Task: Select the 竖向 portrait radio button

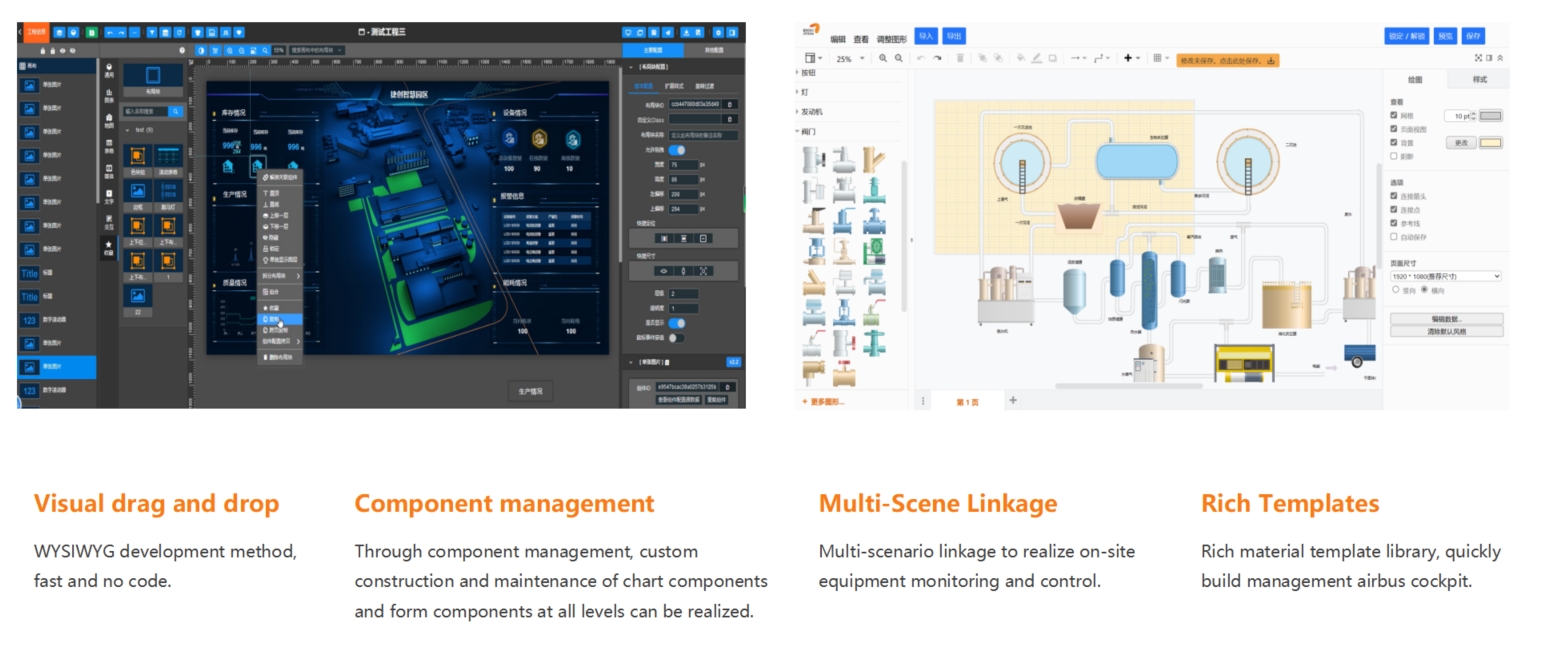Action: click(x=1396, y=290)
